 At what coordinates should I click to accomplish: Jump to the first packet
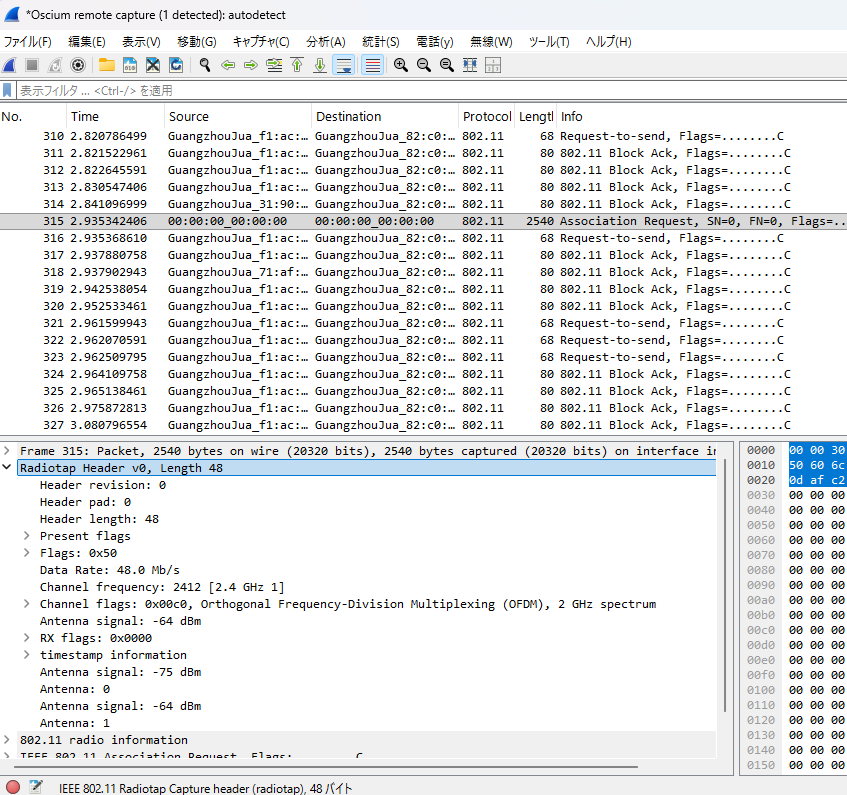297,65
